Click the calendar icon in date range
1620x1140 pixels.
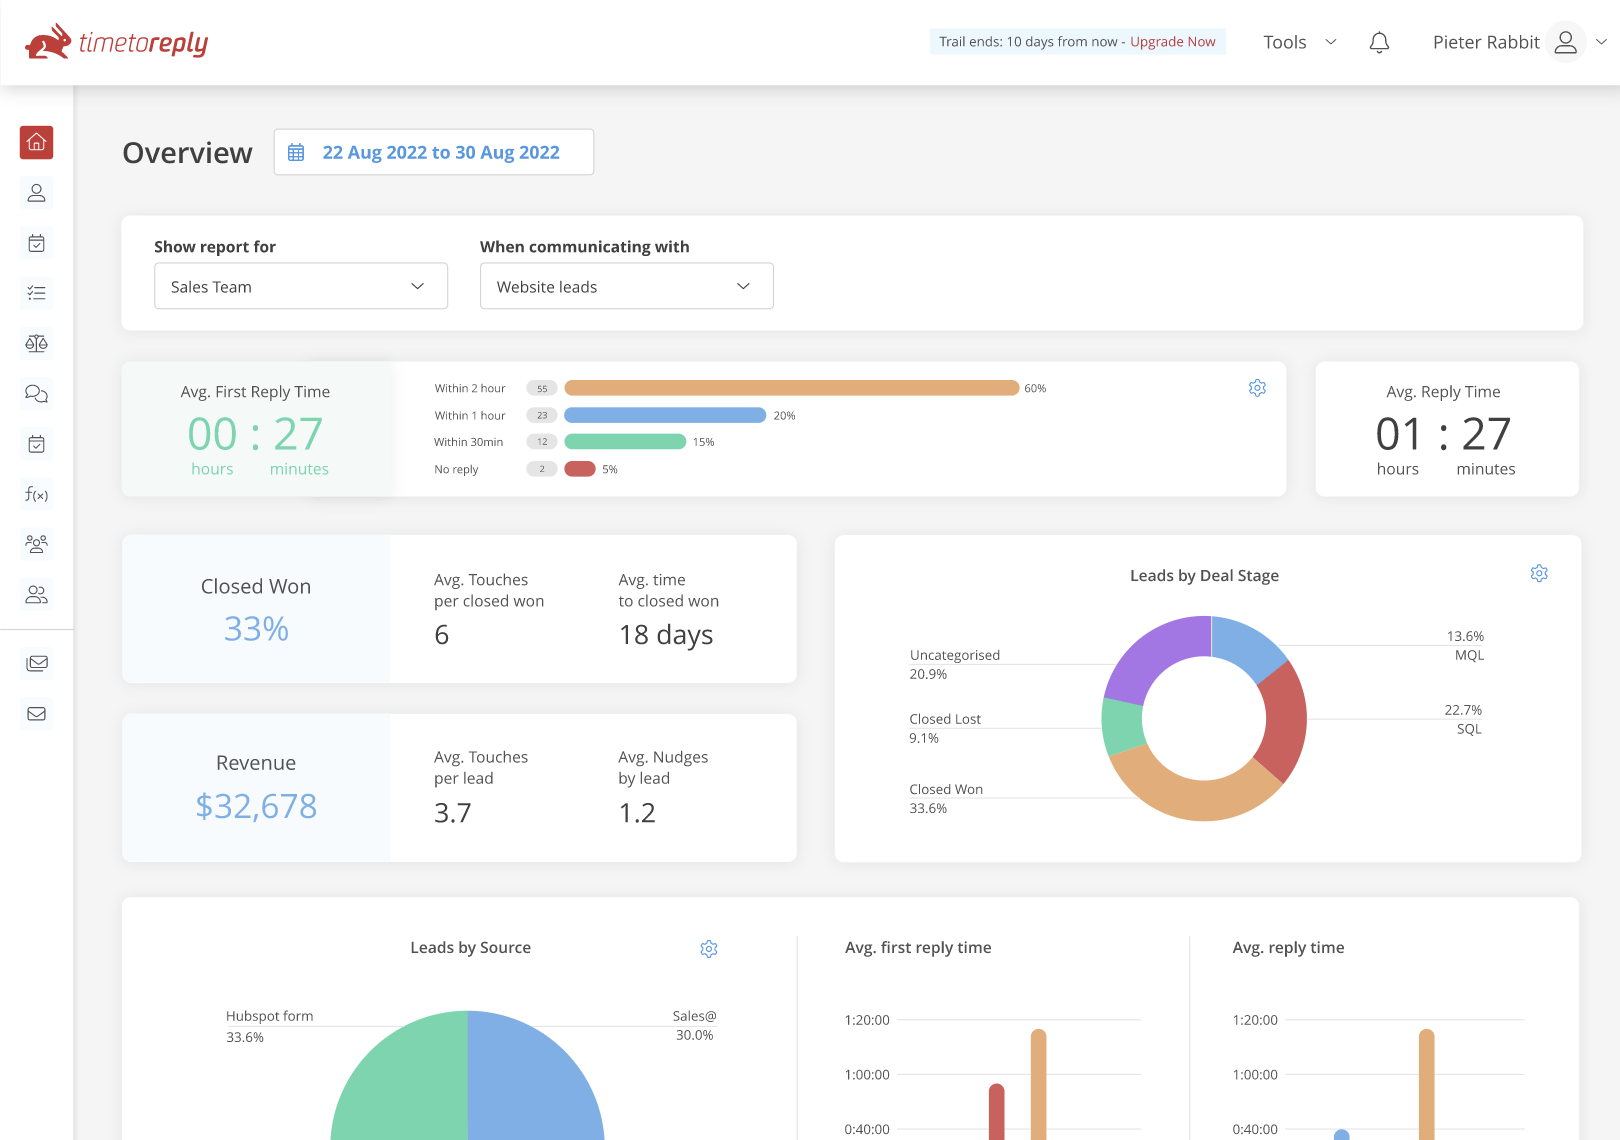pyautogui.click(x=296, y=152)
